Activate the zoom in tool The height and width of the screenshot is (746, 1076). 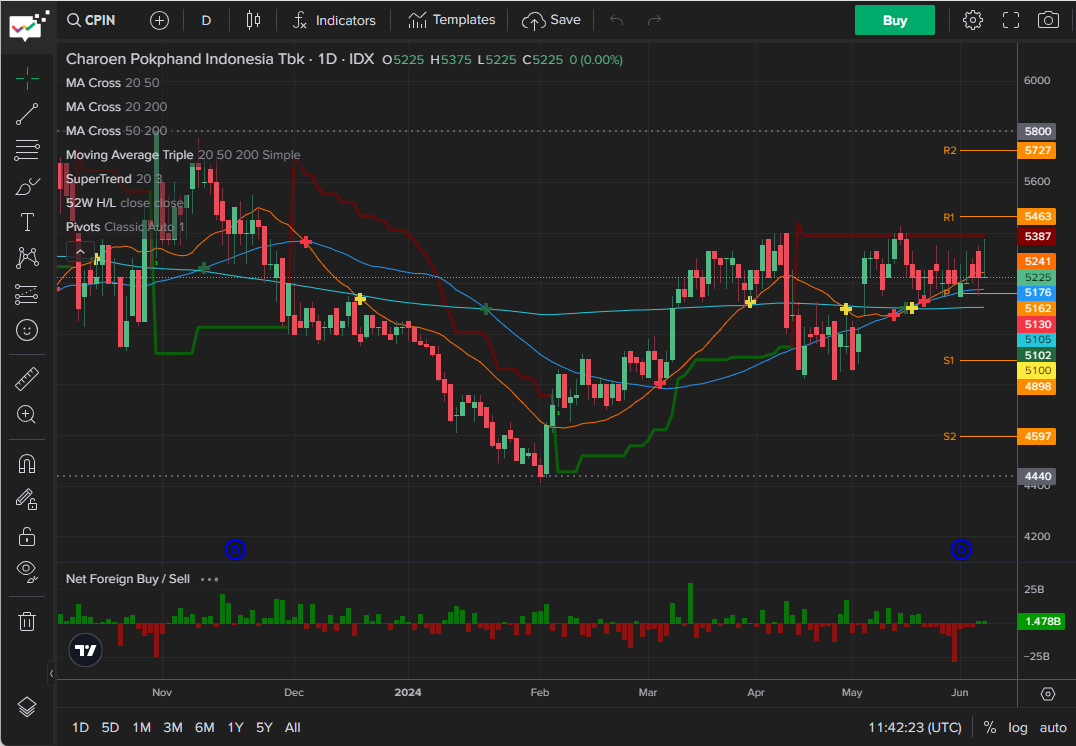(27, 414)
